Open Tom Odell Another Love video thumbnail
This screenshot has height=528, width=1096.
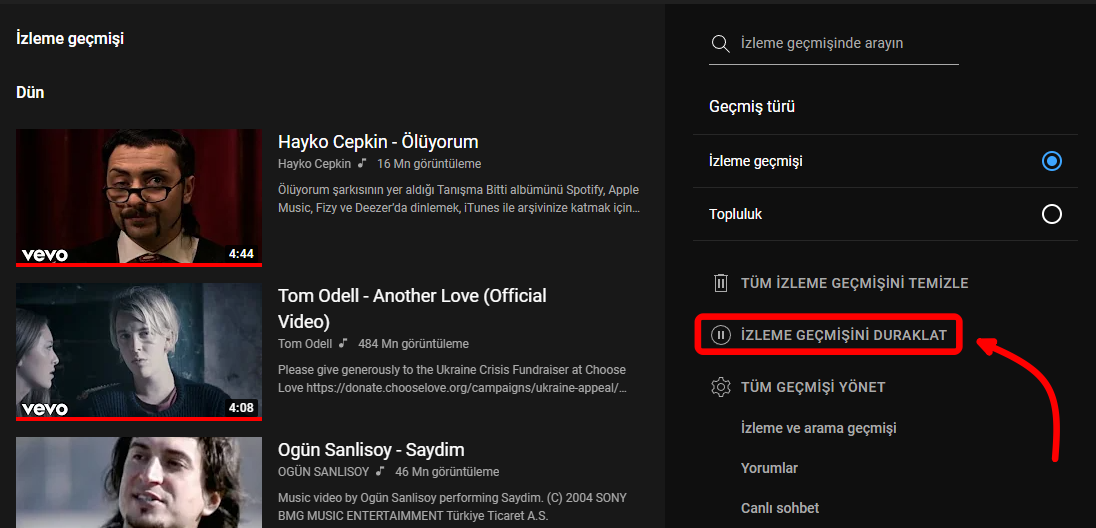coord(139,349)
